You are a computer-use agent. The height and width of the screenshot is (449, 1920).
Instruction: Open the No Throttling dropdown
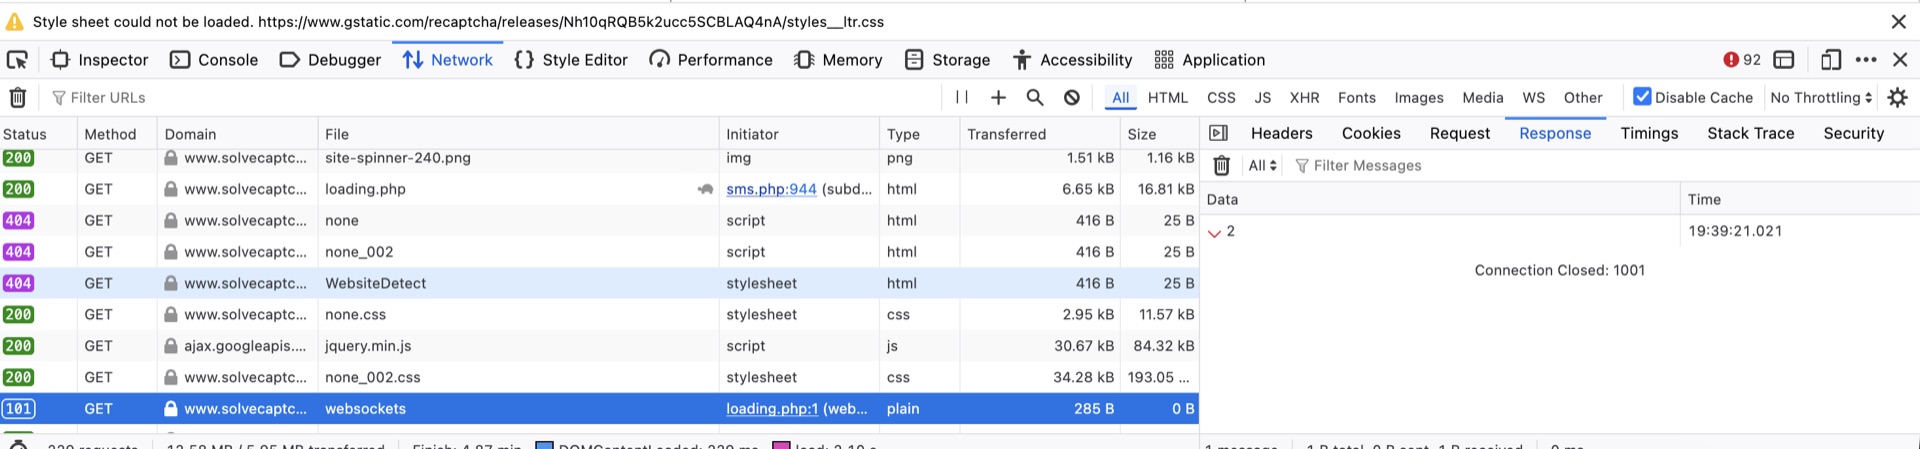pyautogui.click(x=1821, y=97)
